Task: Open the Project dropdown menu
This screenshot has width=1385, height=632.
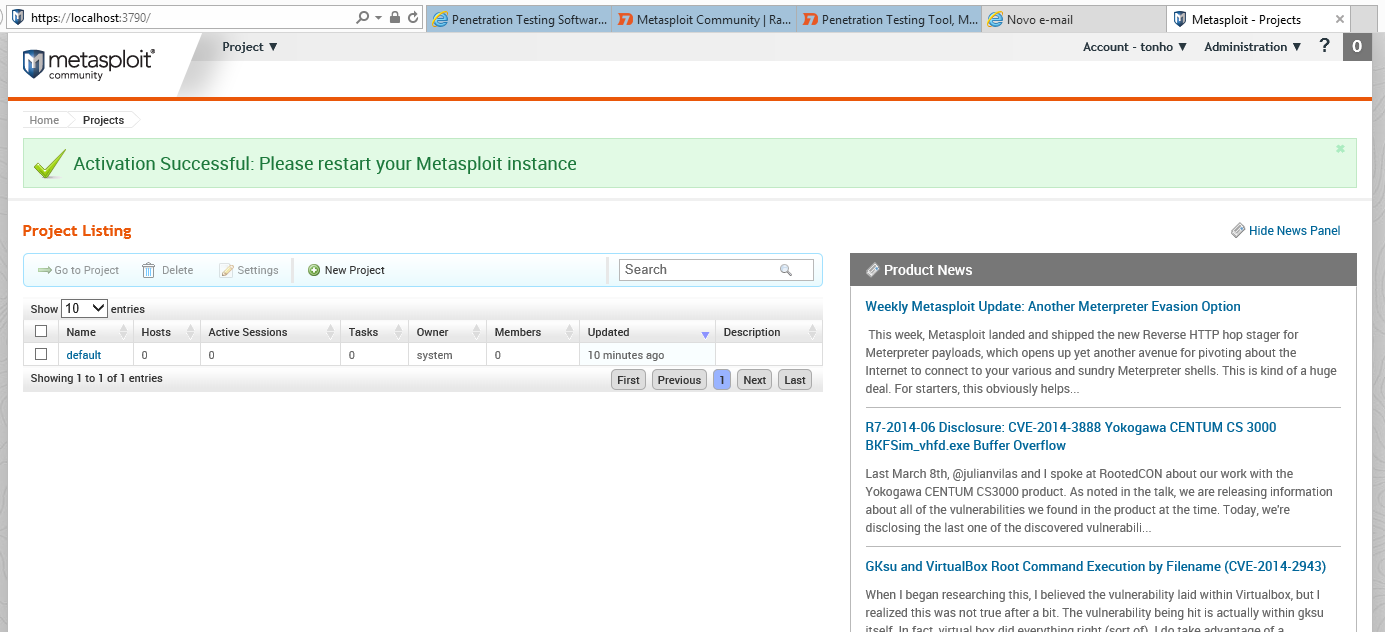Action: [x=250, y=47]
